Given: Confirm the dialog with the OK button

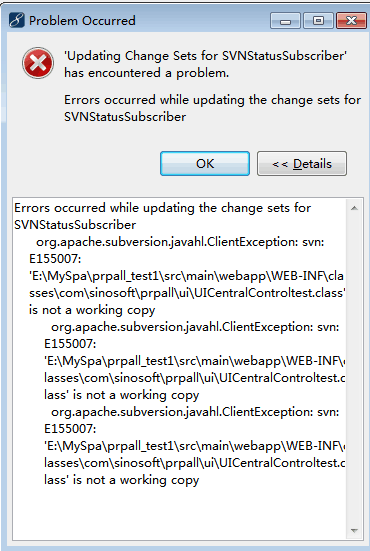Looking at the screenshot, I should (x=205, y=163).
